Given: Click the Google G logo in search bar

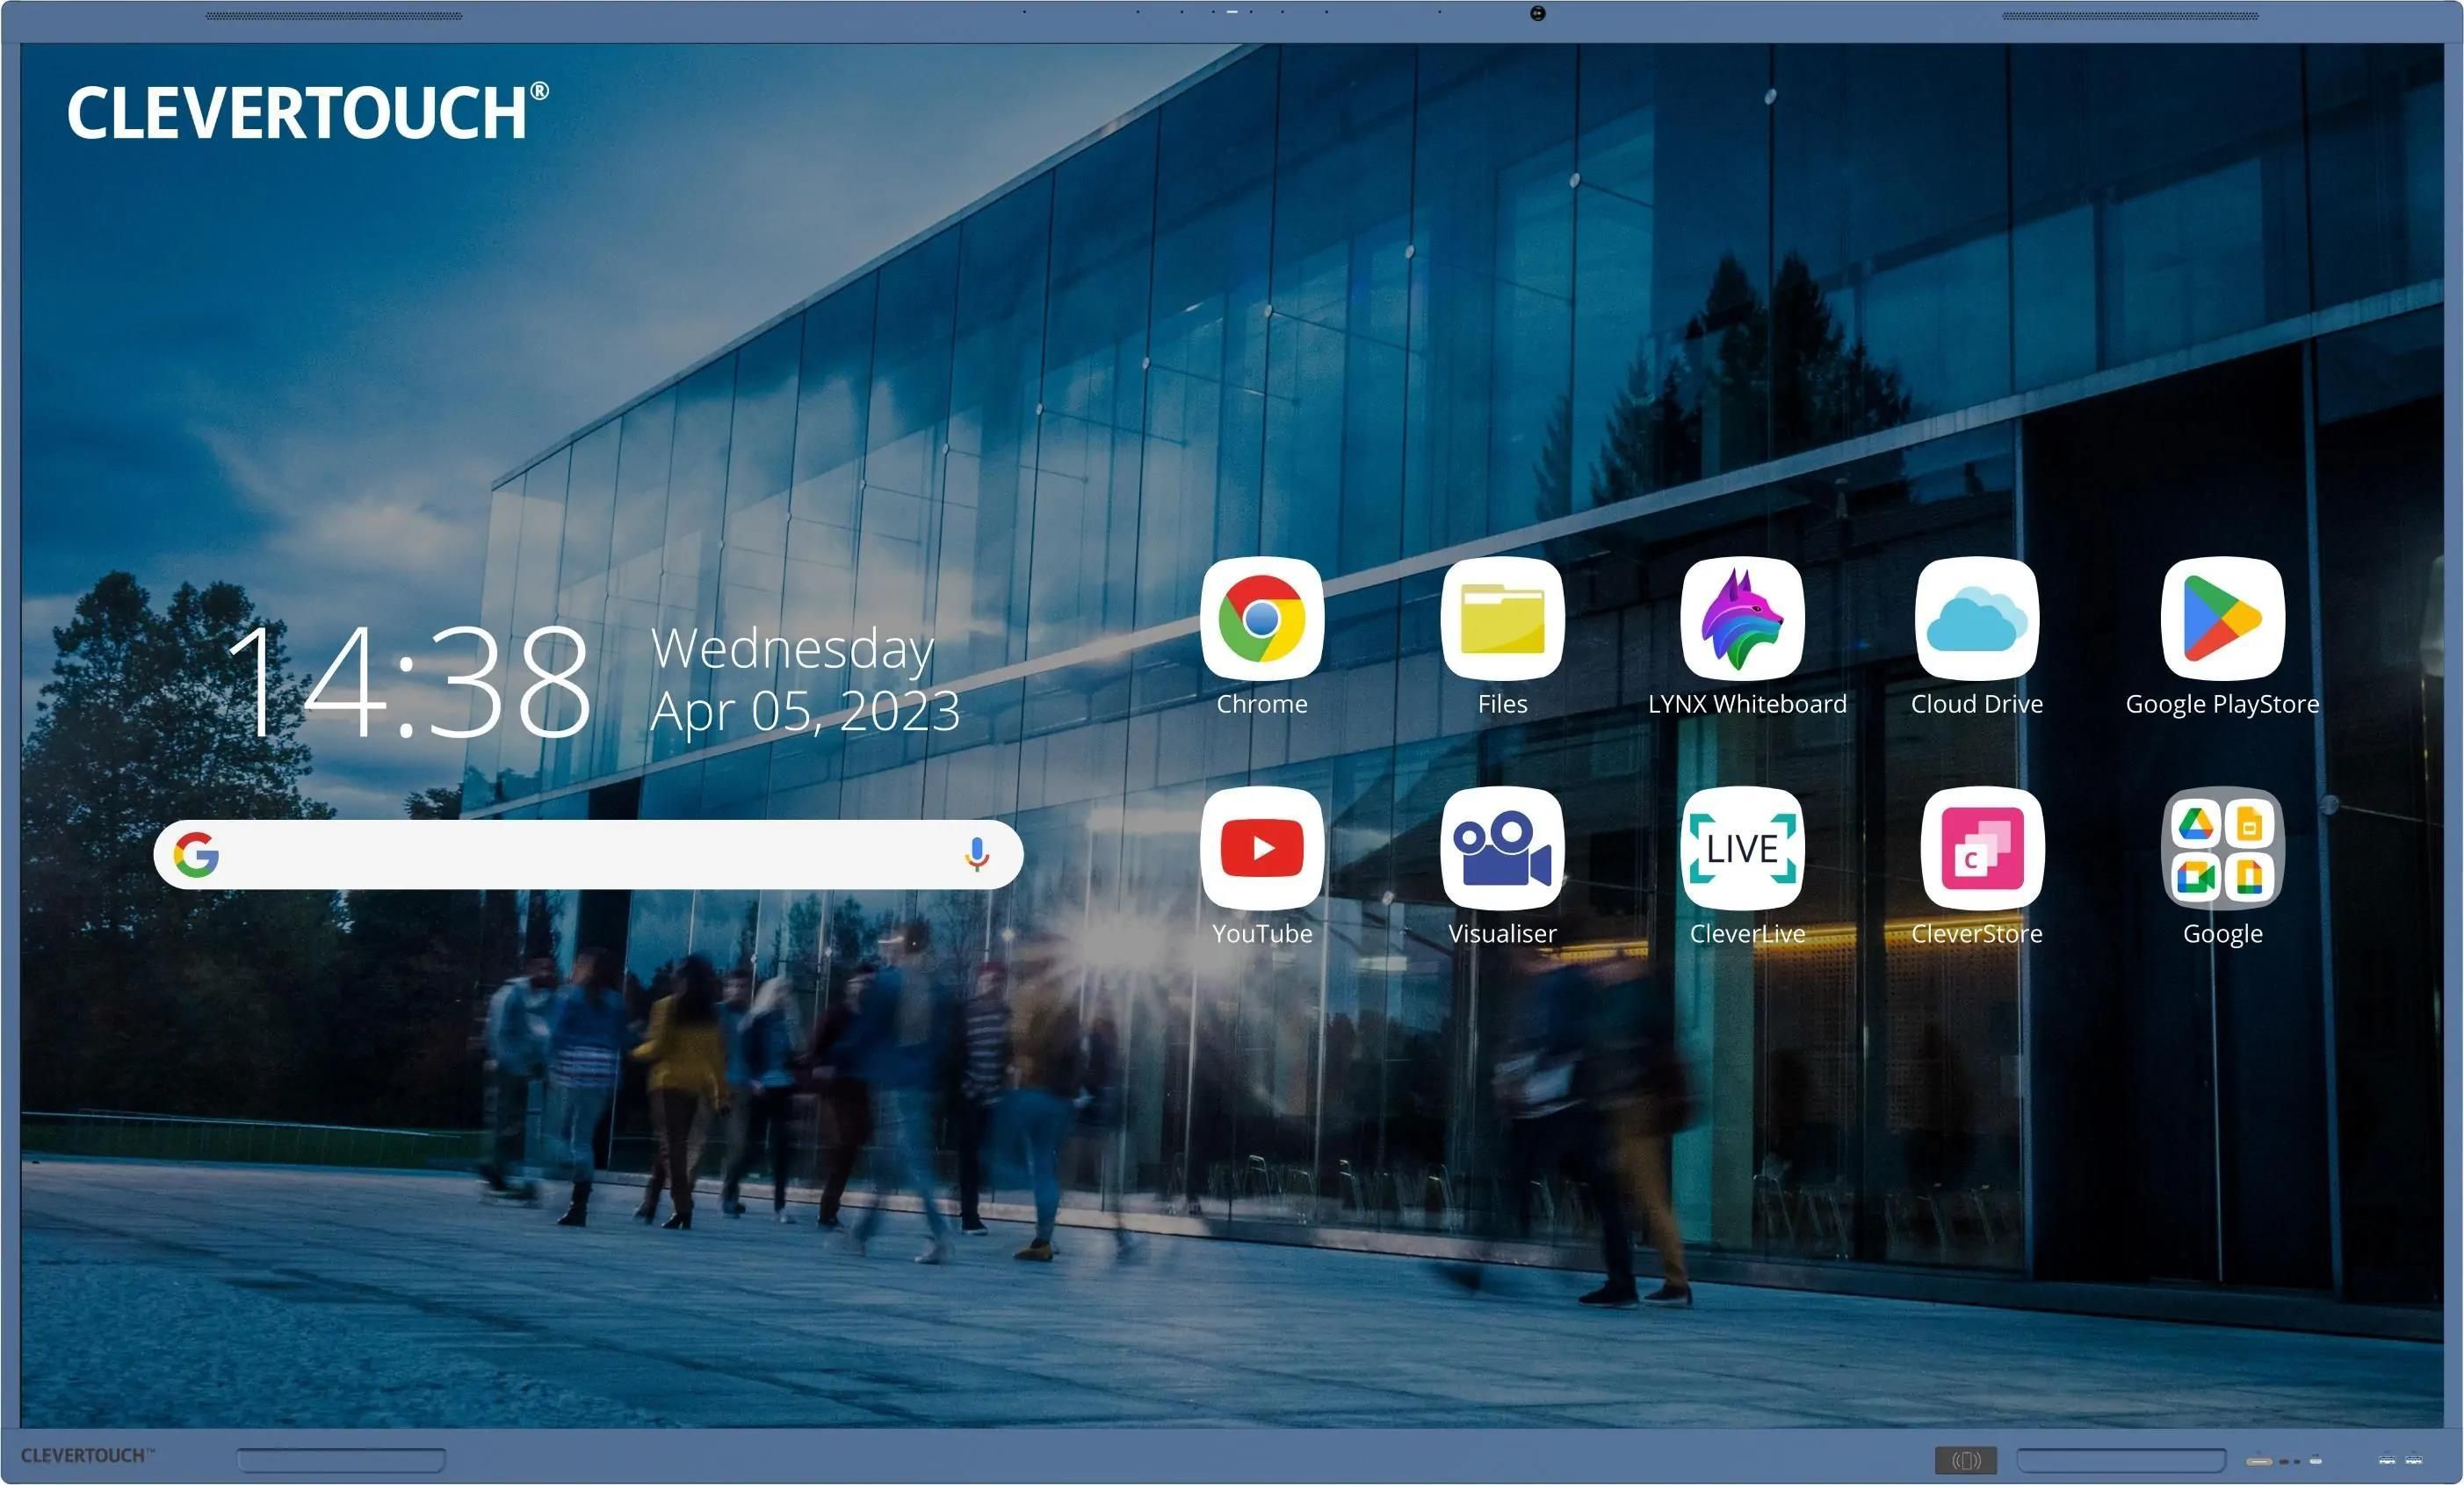Looking at the screenshot, I should click(x=196, y=855).
